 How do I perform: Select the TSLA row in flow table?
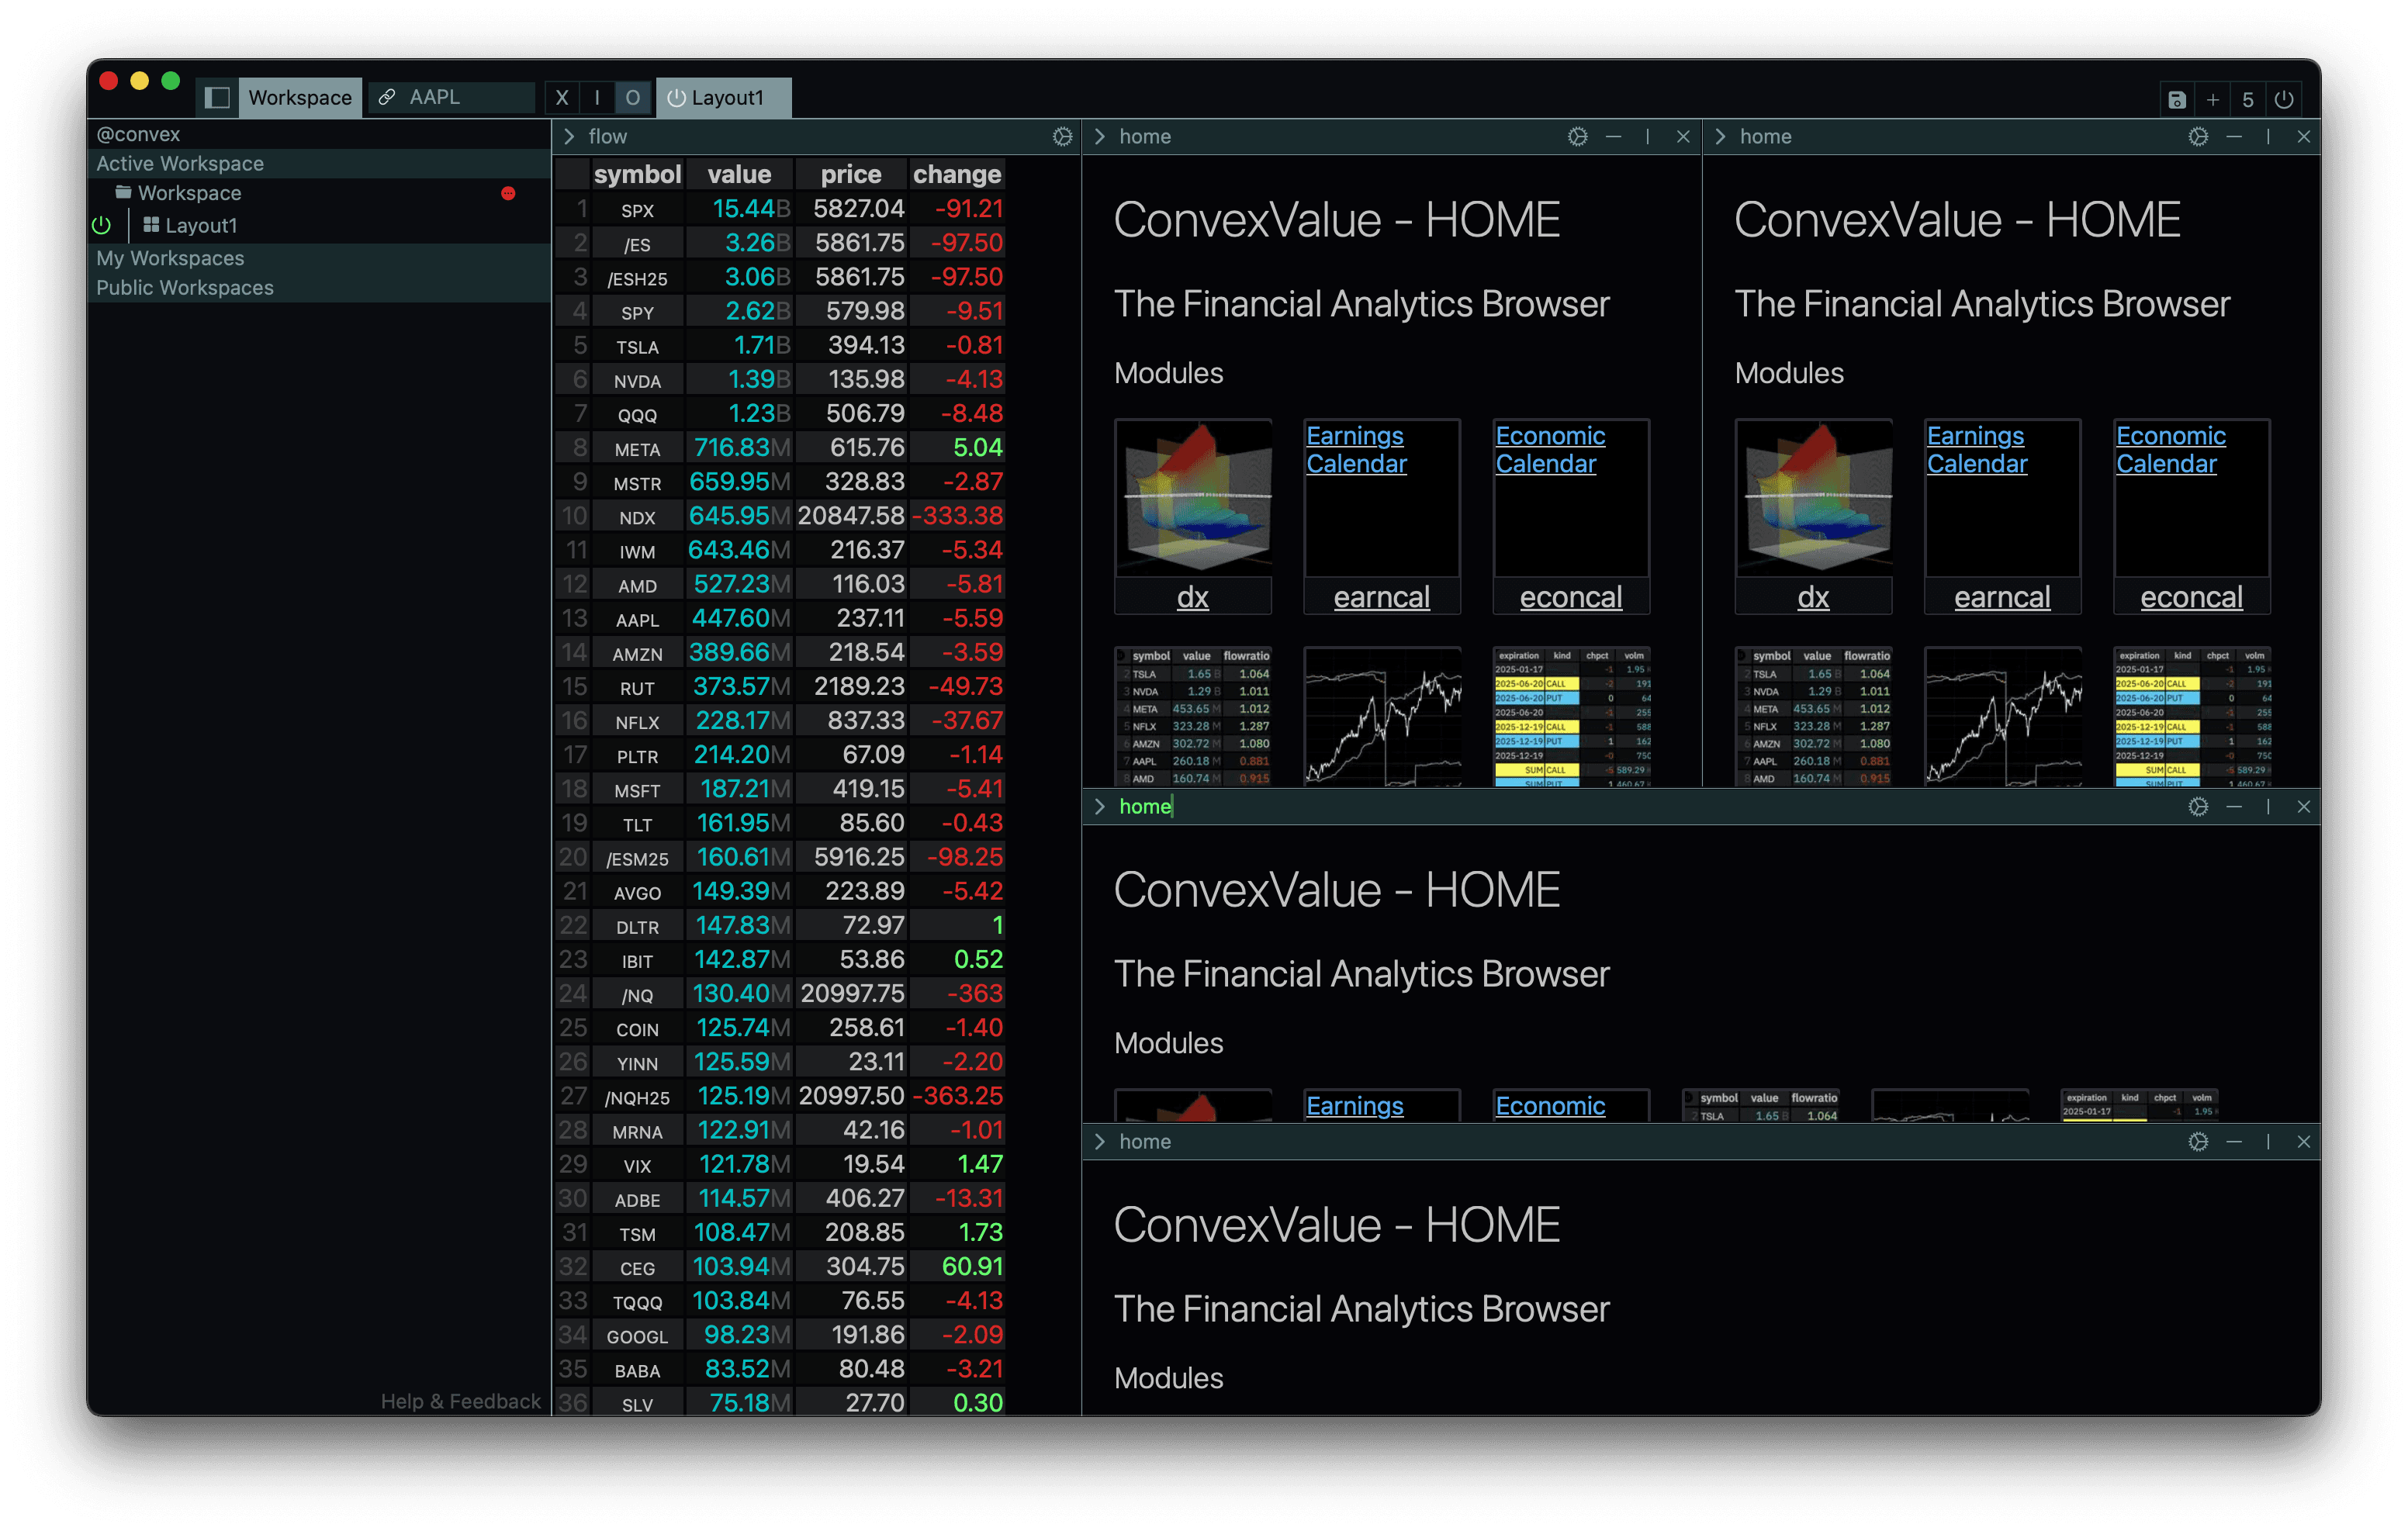[x=780, y=345]
